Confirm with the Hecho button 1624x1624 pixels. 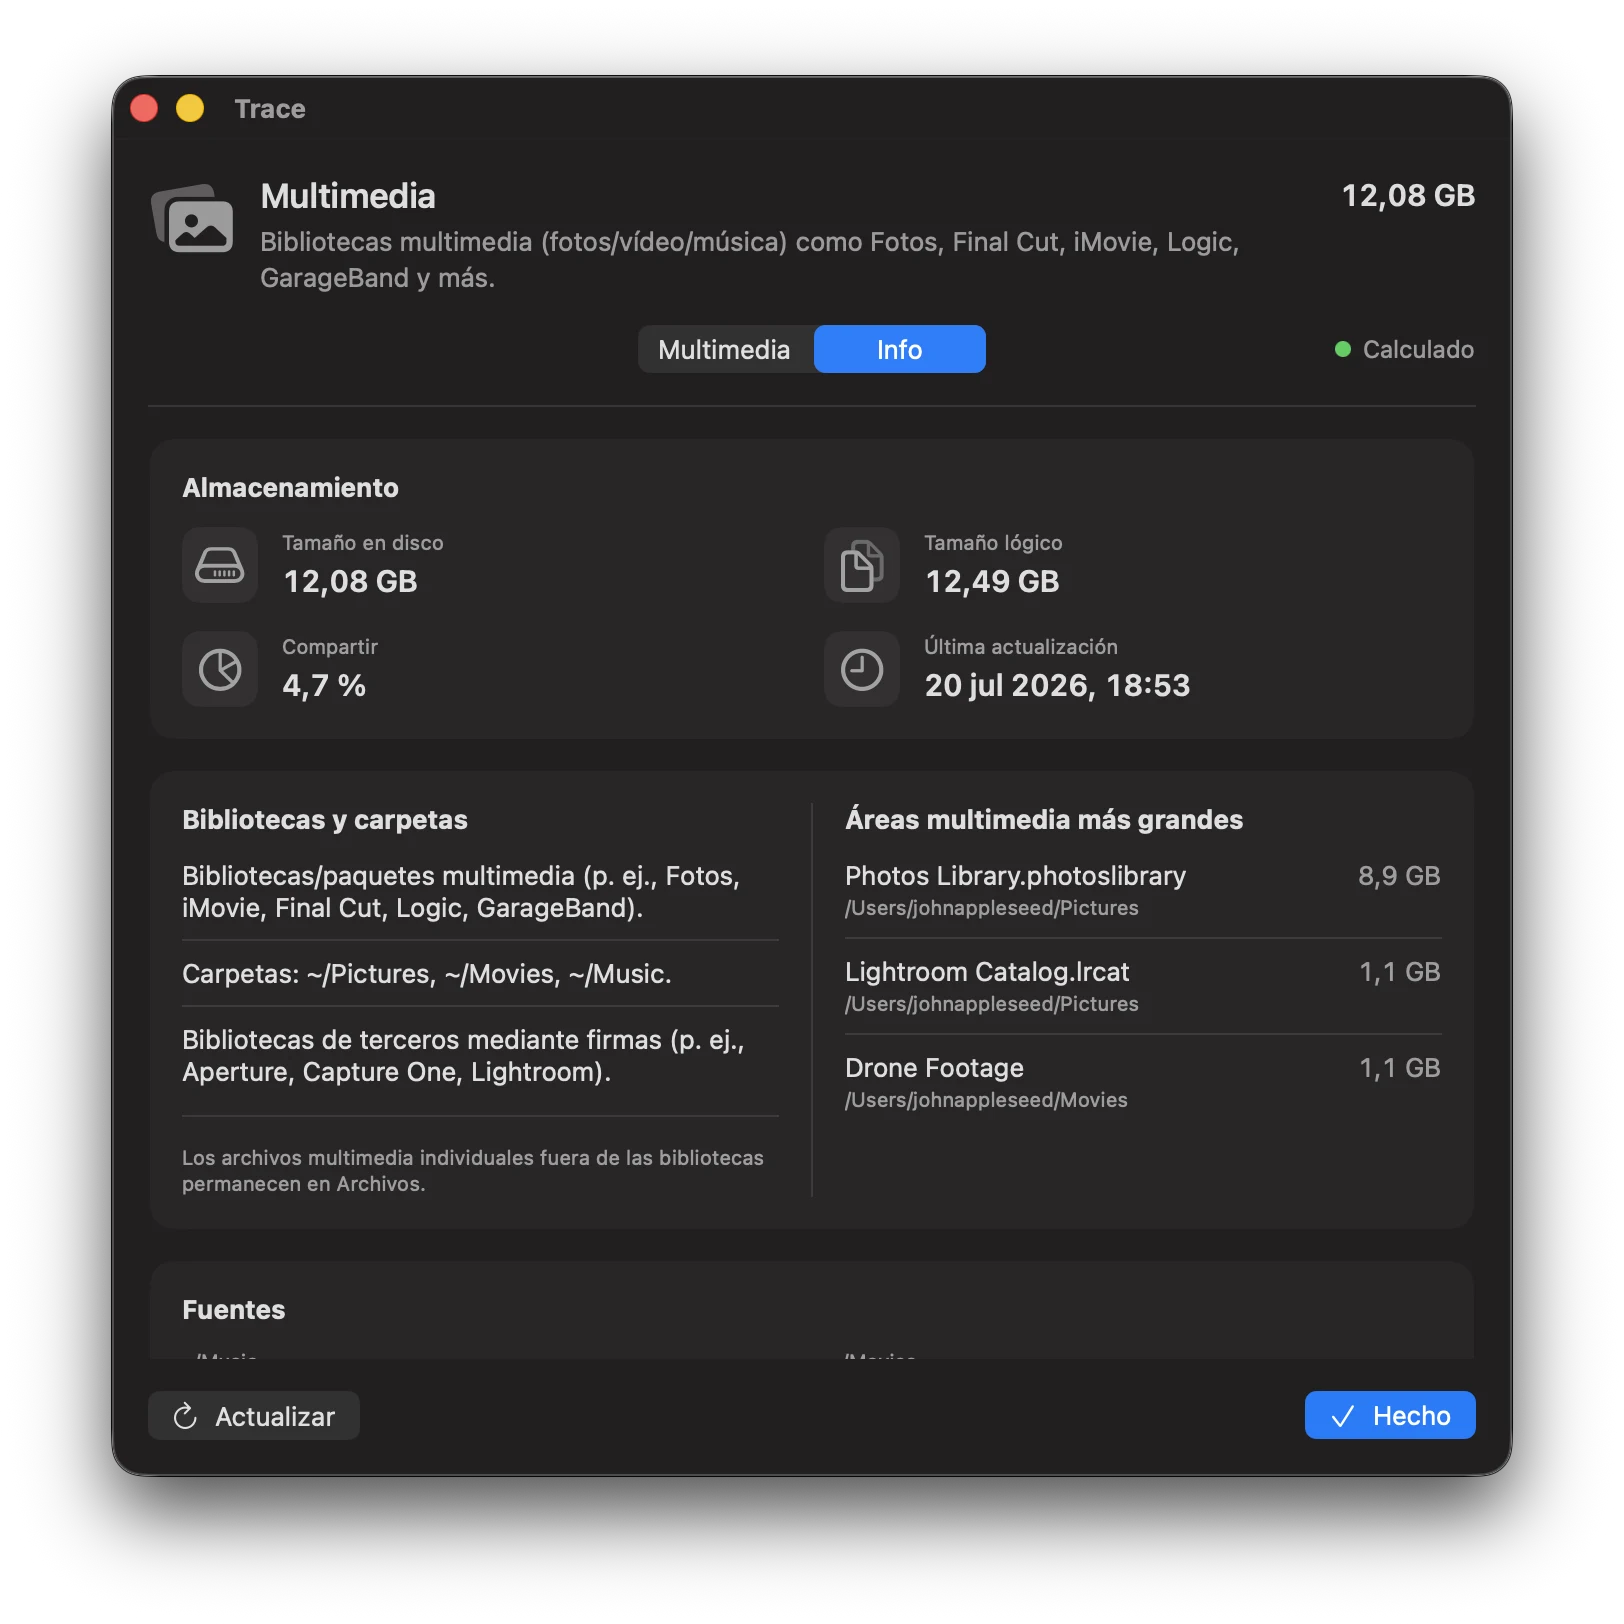1390,1415
